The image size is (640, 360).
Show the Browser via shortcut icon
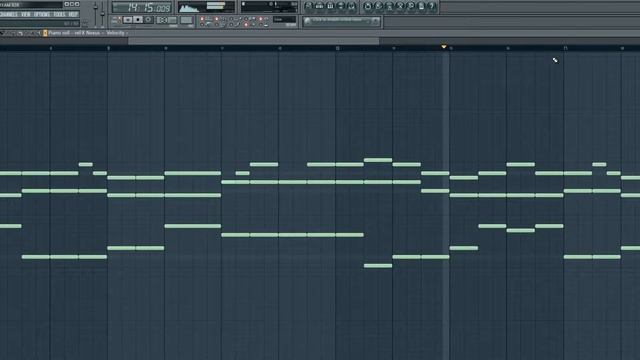[341, 6]
